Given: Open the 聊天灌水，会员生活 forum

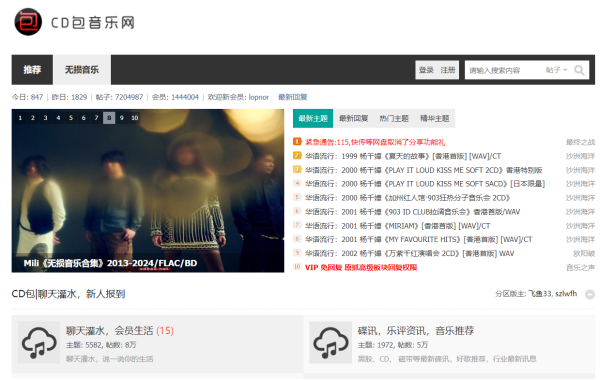Looking at the screenshot, I should [110, 331].
